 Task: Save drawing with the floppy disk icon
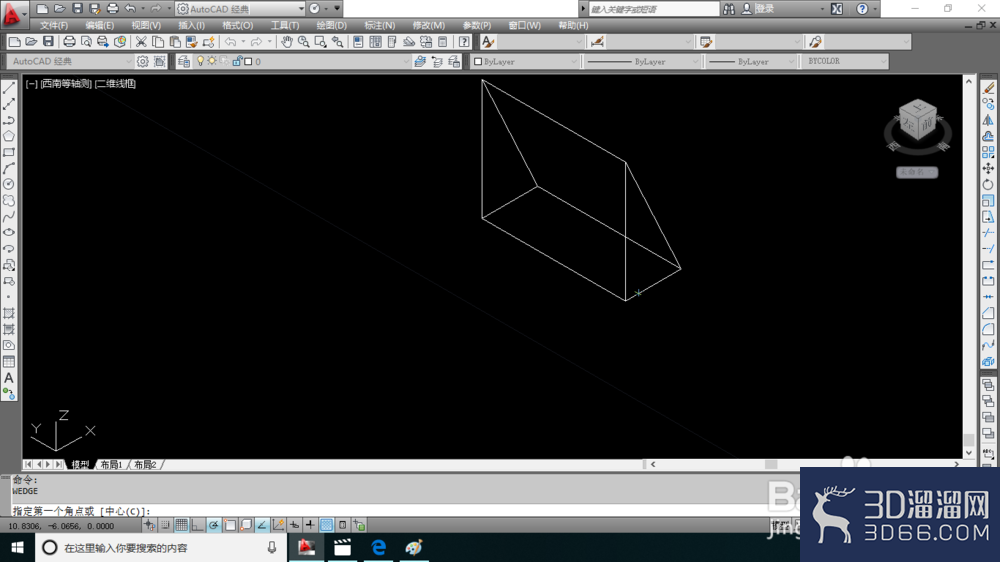pyautogui.click(x=48, y=42)
